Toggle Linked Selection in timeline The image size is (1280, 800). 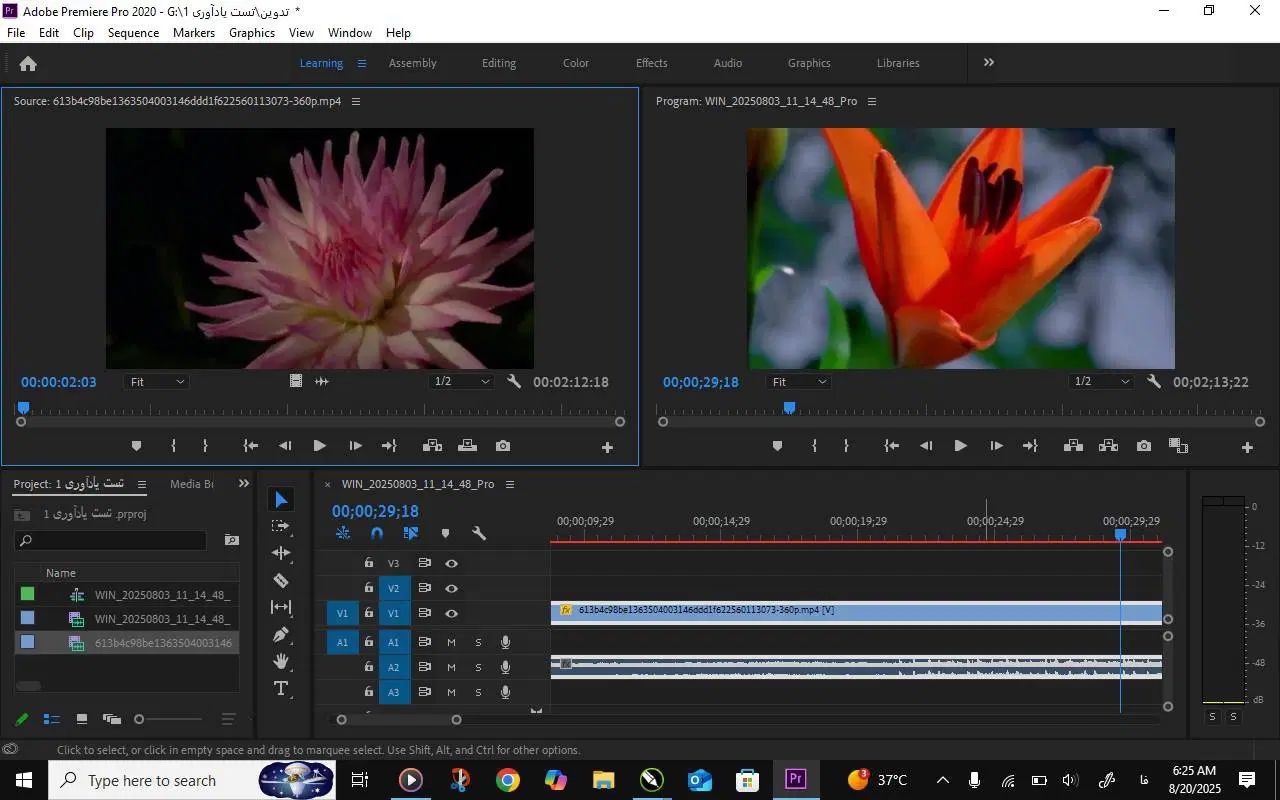click(411, 534)
